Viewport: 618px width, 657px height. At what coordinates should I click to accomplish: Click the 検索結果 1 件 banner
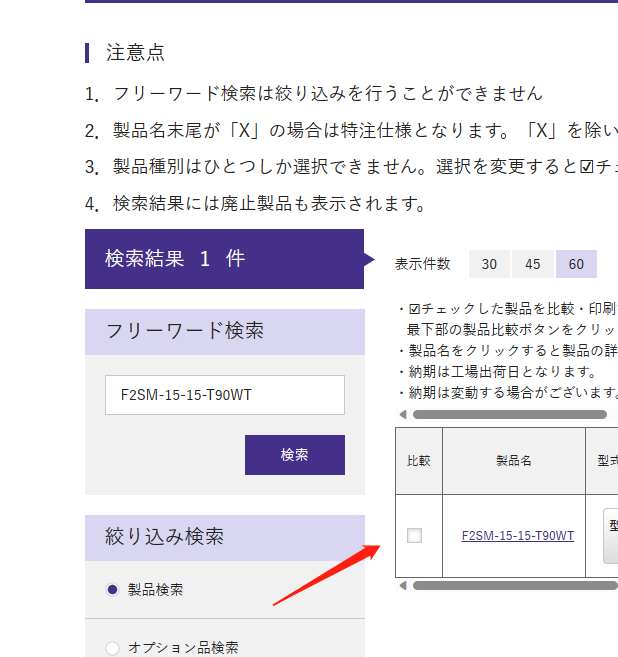point(224,259)
